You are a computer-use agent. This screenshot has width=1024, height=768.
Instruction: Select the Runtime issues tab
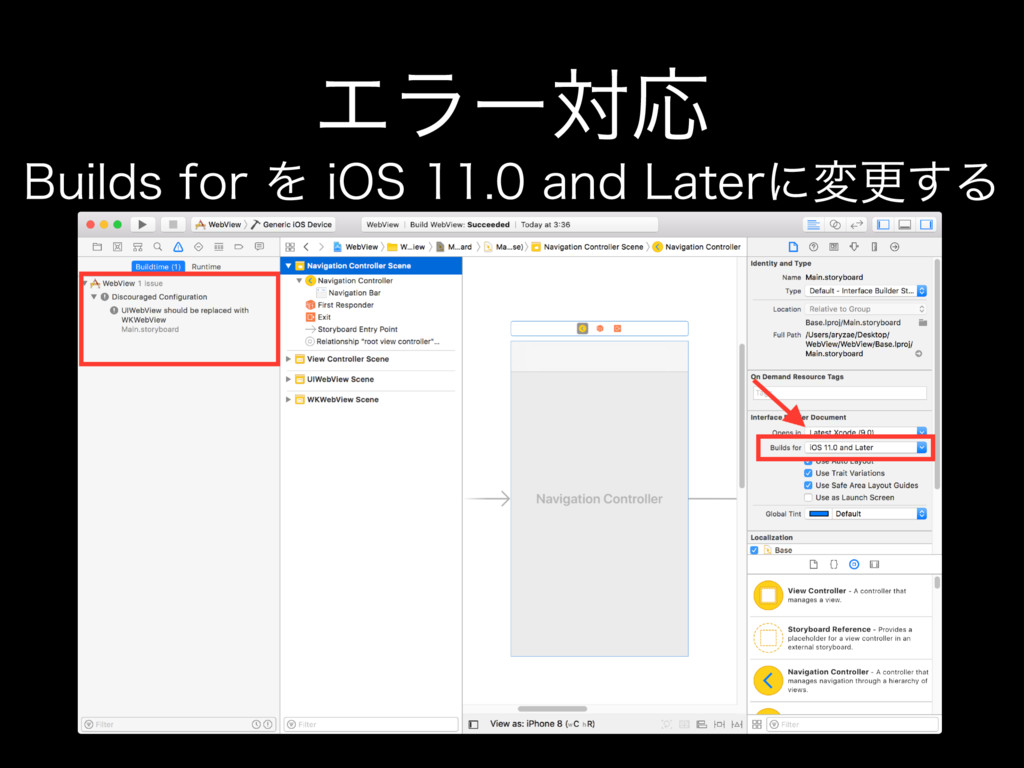point(206,266)
